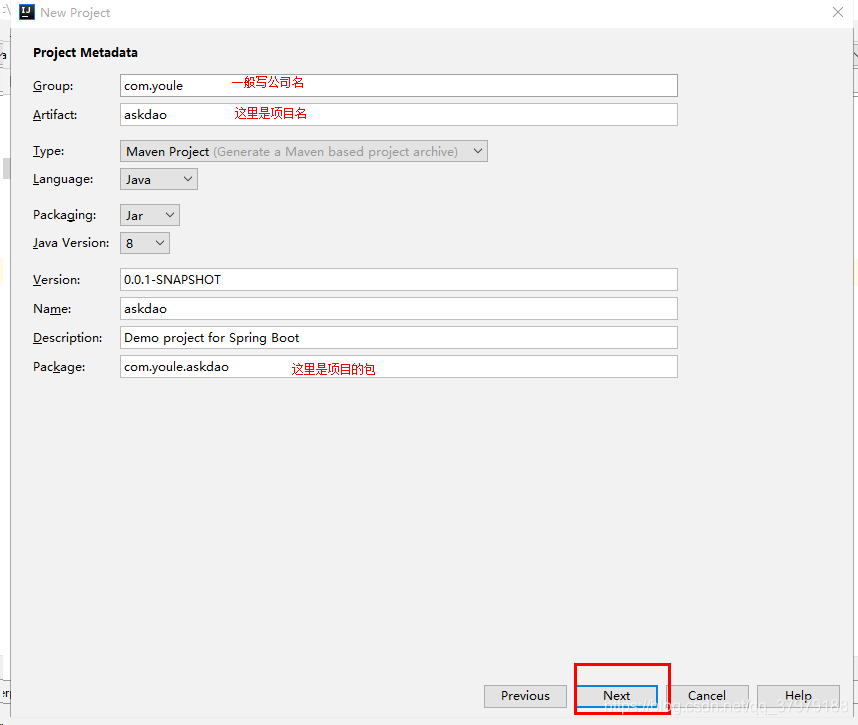Click the Packaging: label
This screenshot has height=725, width=858.
pos(65,215)
